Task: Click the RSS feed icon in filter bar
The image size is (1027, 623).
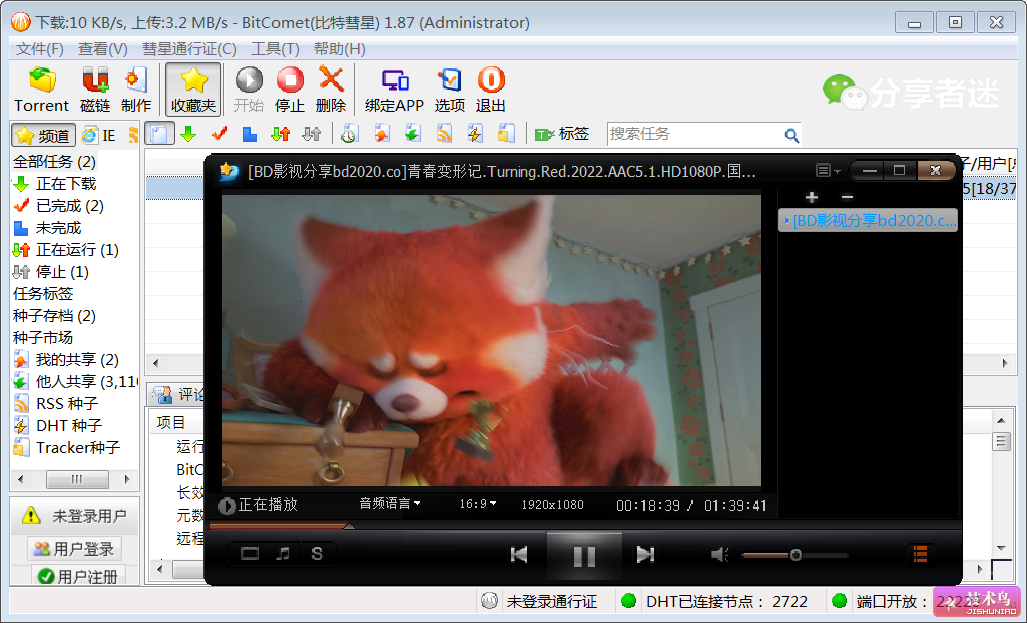Action: click(x=444, y=134)
